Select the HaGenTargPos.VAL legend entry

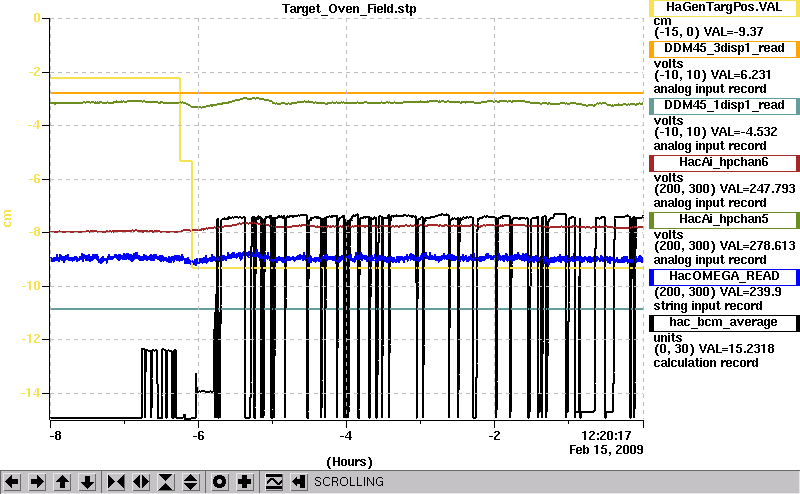[724, 8]
